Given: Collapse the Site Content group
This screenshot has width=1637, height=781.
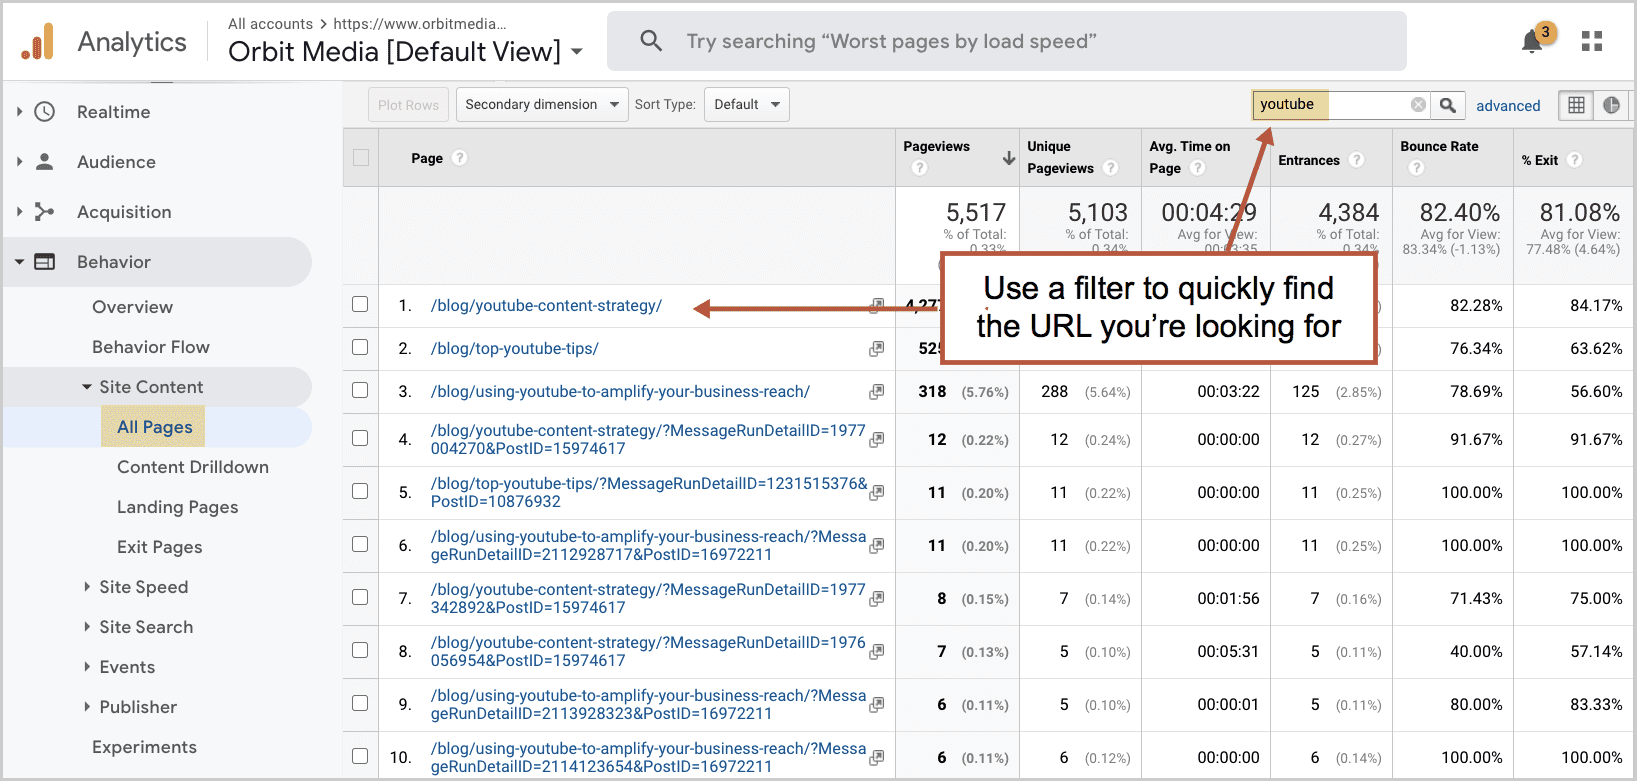Looking at the screenshot, I should point(87,387).
